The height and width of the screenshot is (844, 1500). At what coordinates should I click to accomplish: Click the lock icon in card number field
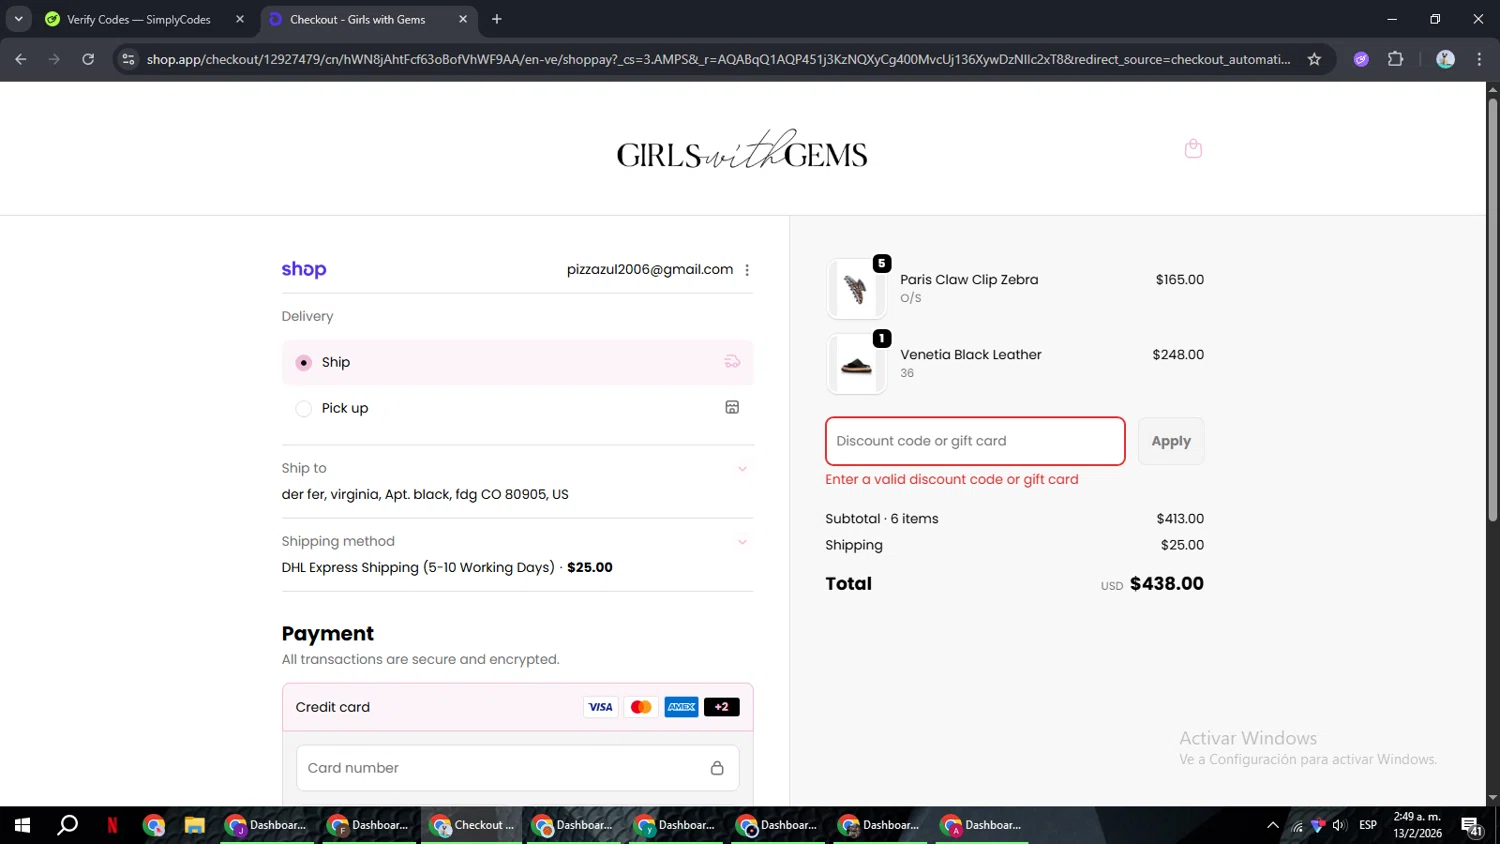point(717,768)
